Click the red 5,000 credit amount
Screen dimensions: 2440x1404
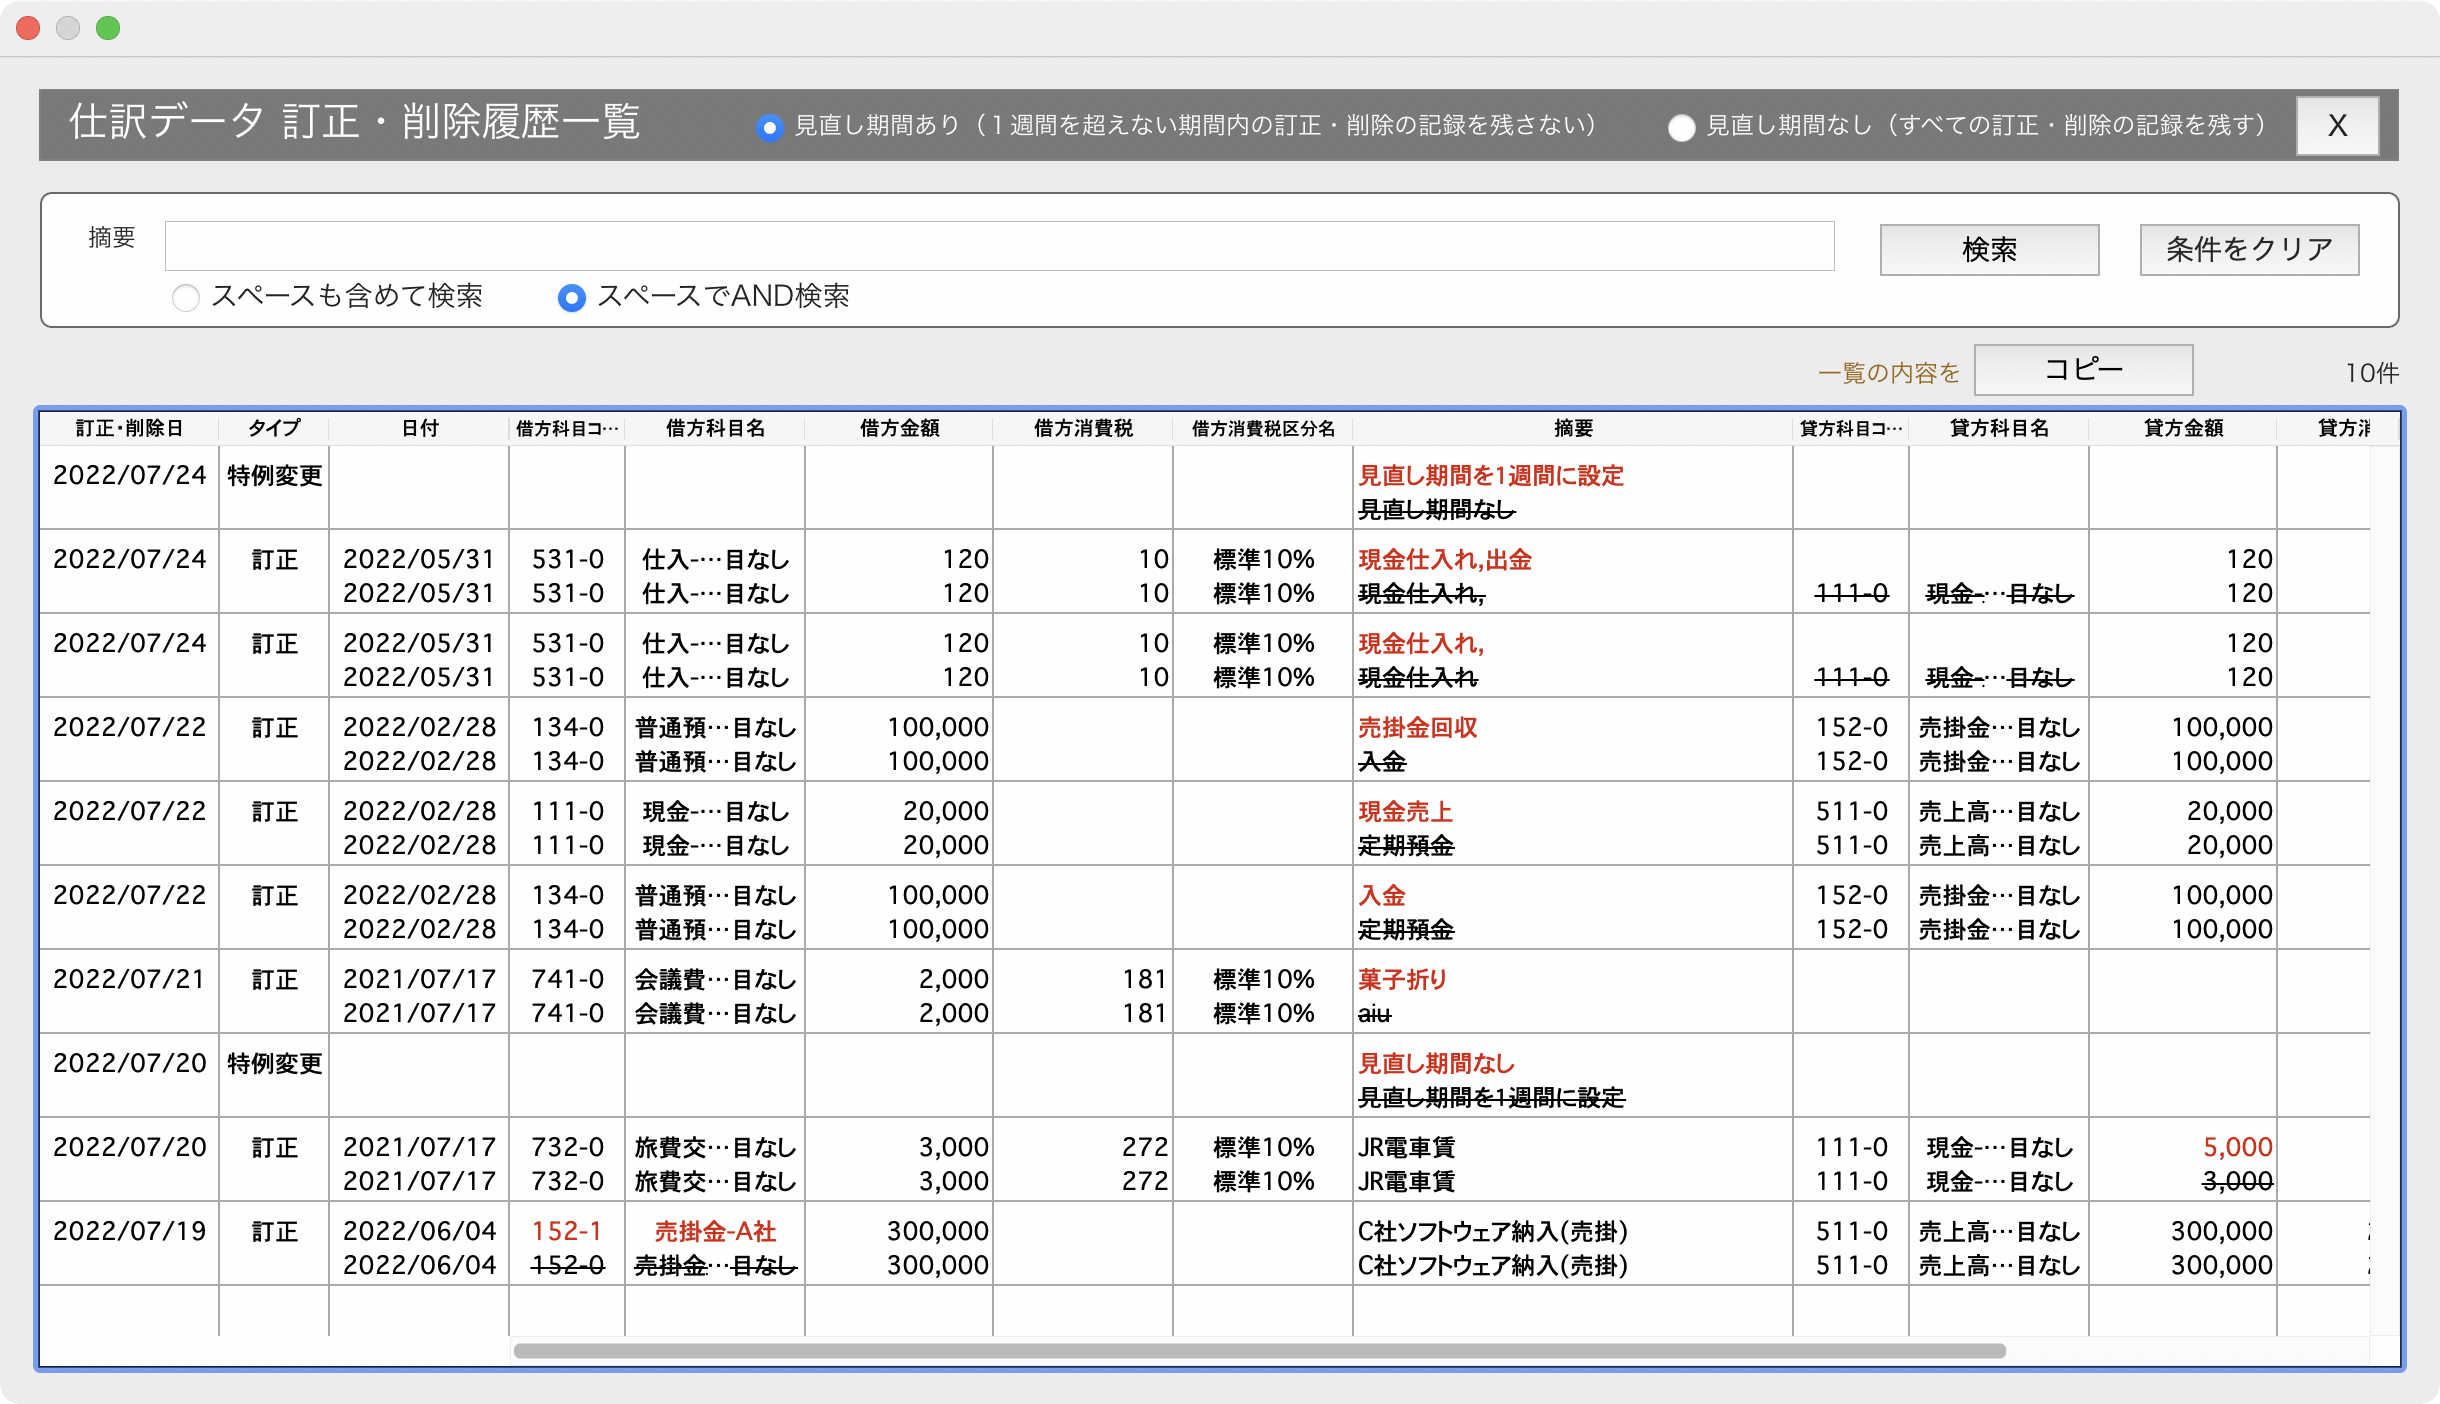(x=2238, y=1147)
